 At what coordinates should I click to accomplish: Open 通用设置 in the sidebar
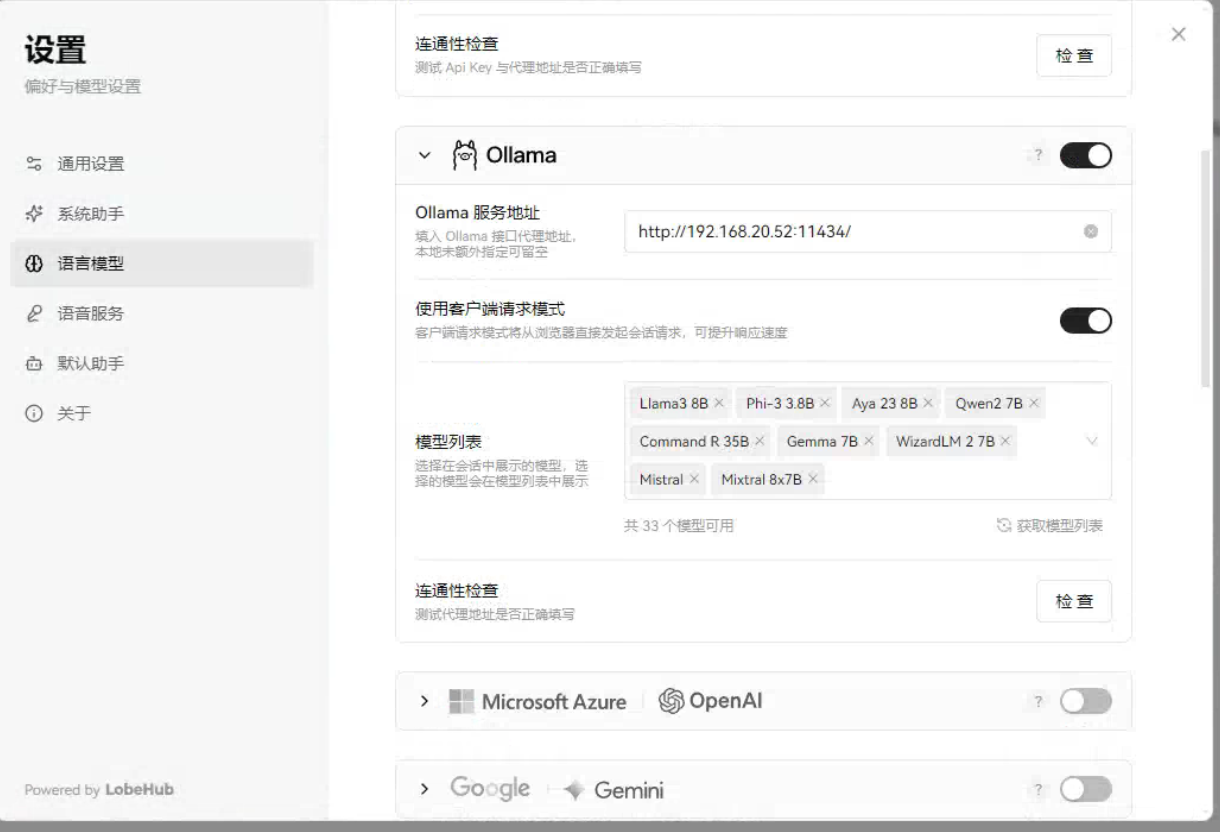162,164
